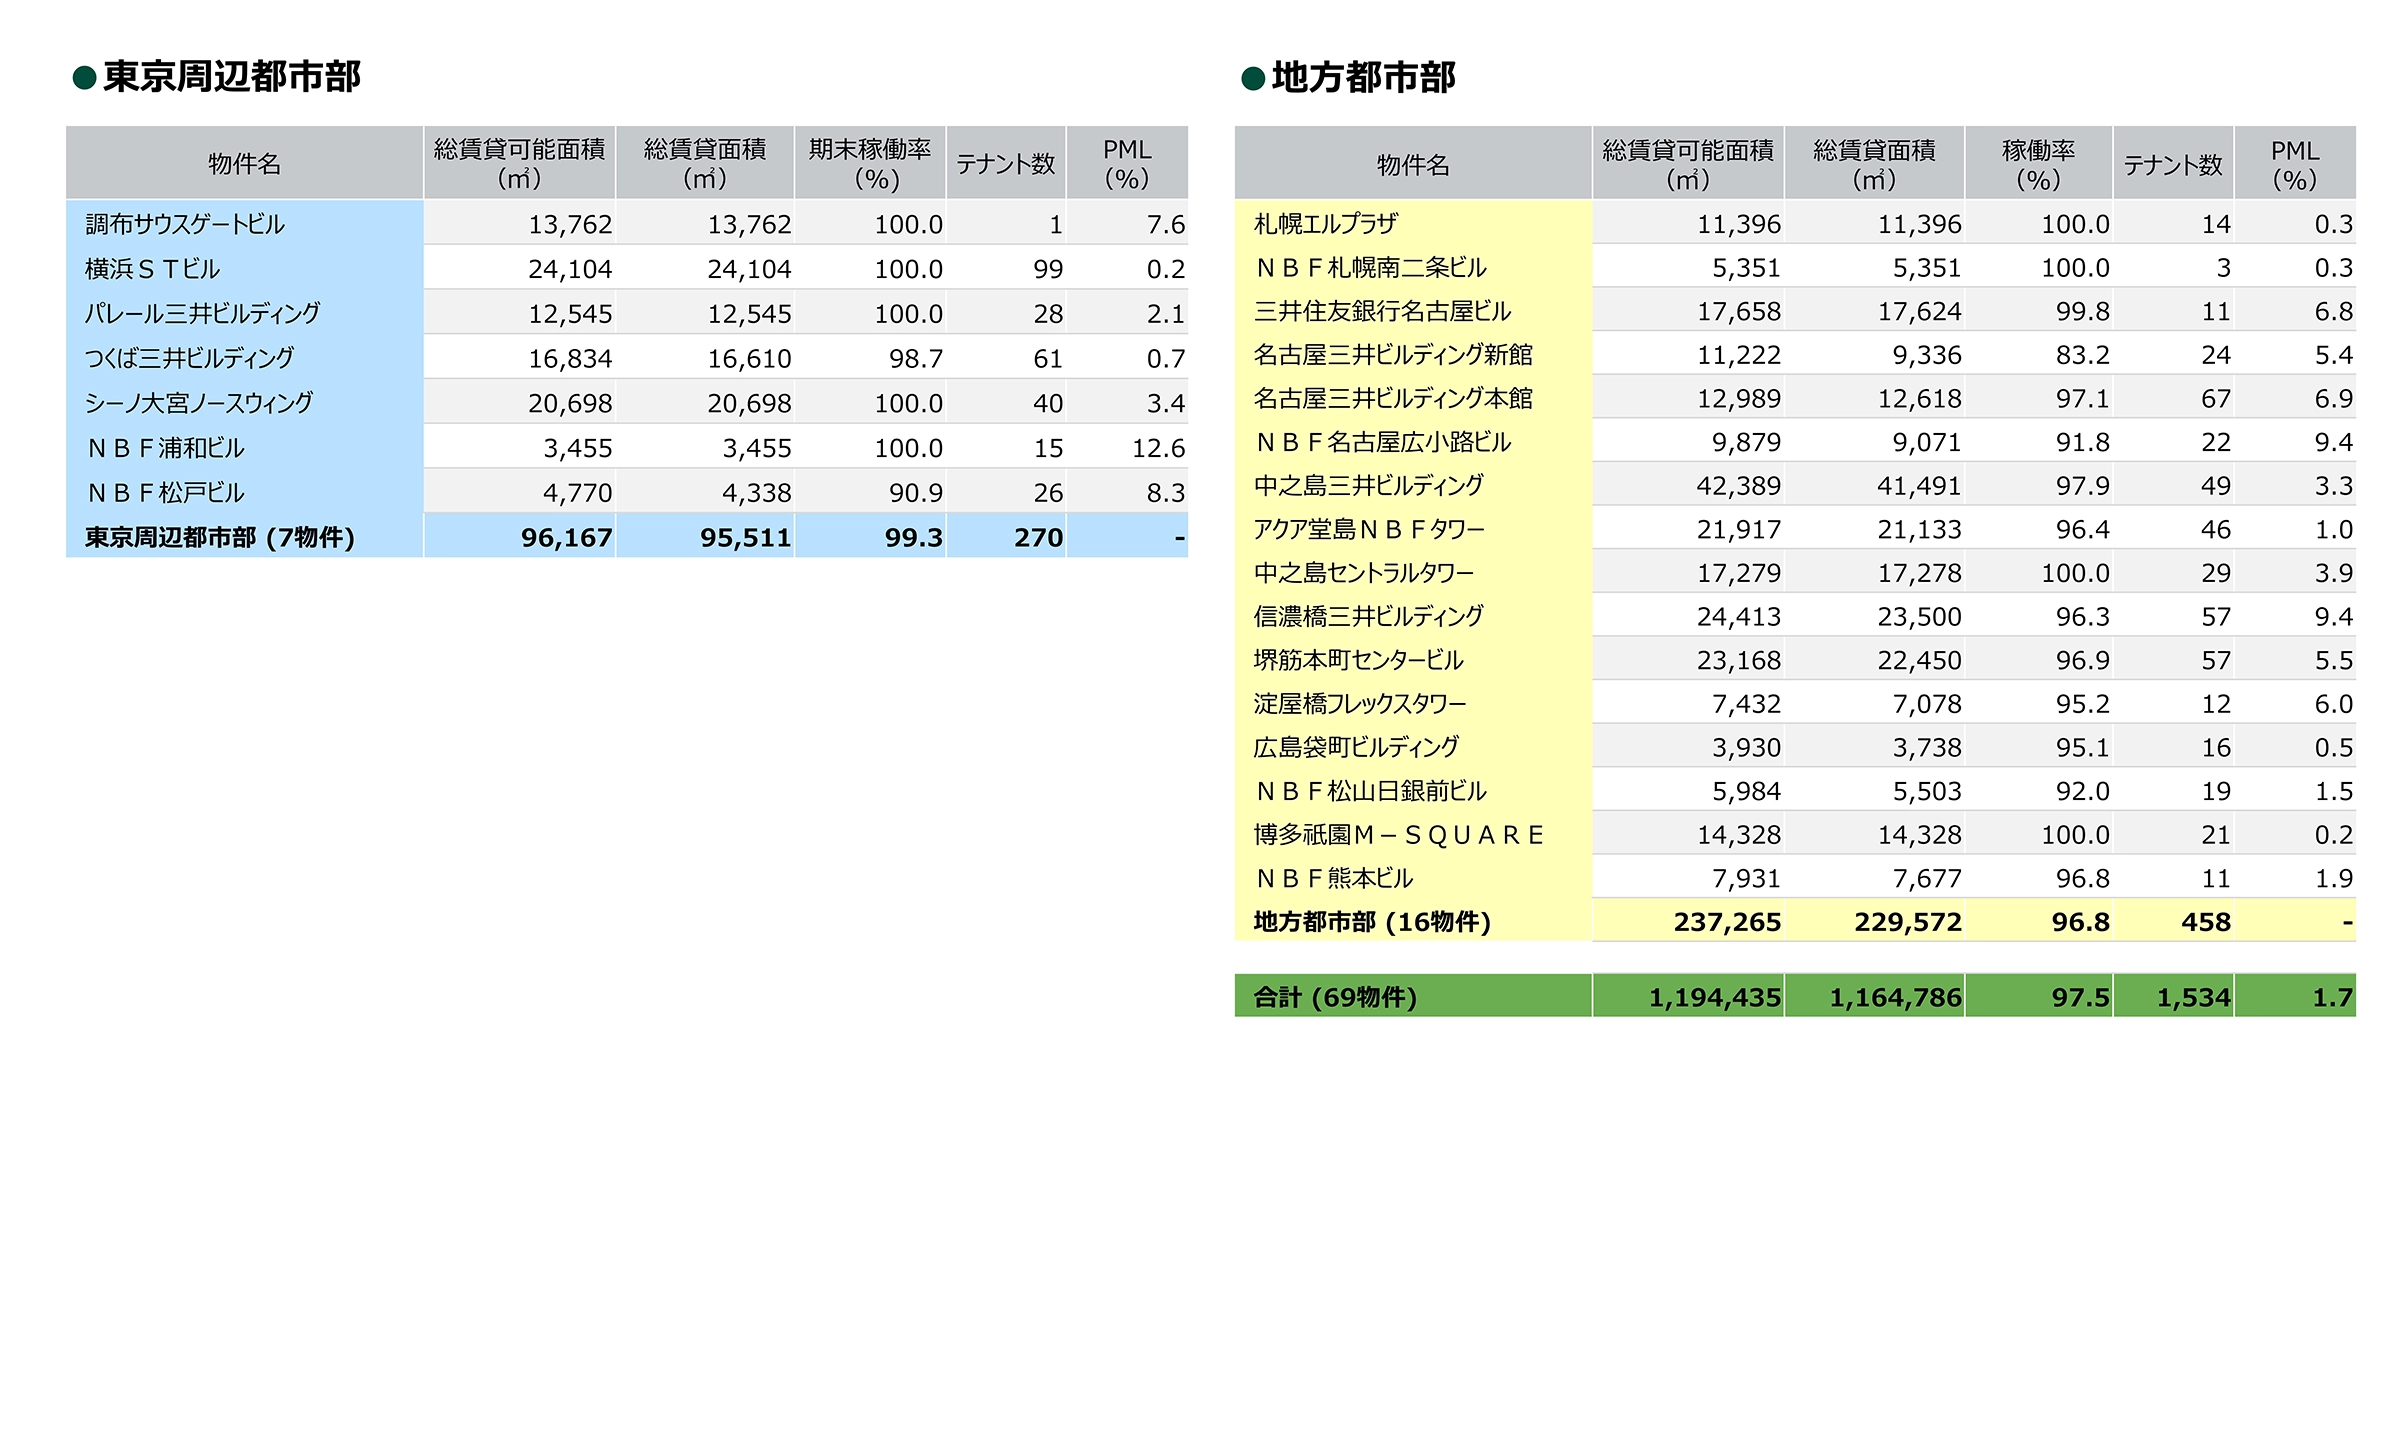
Task: Click the 東京周辺都市部 section heading
Action: [x=231, y=77]
